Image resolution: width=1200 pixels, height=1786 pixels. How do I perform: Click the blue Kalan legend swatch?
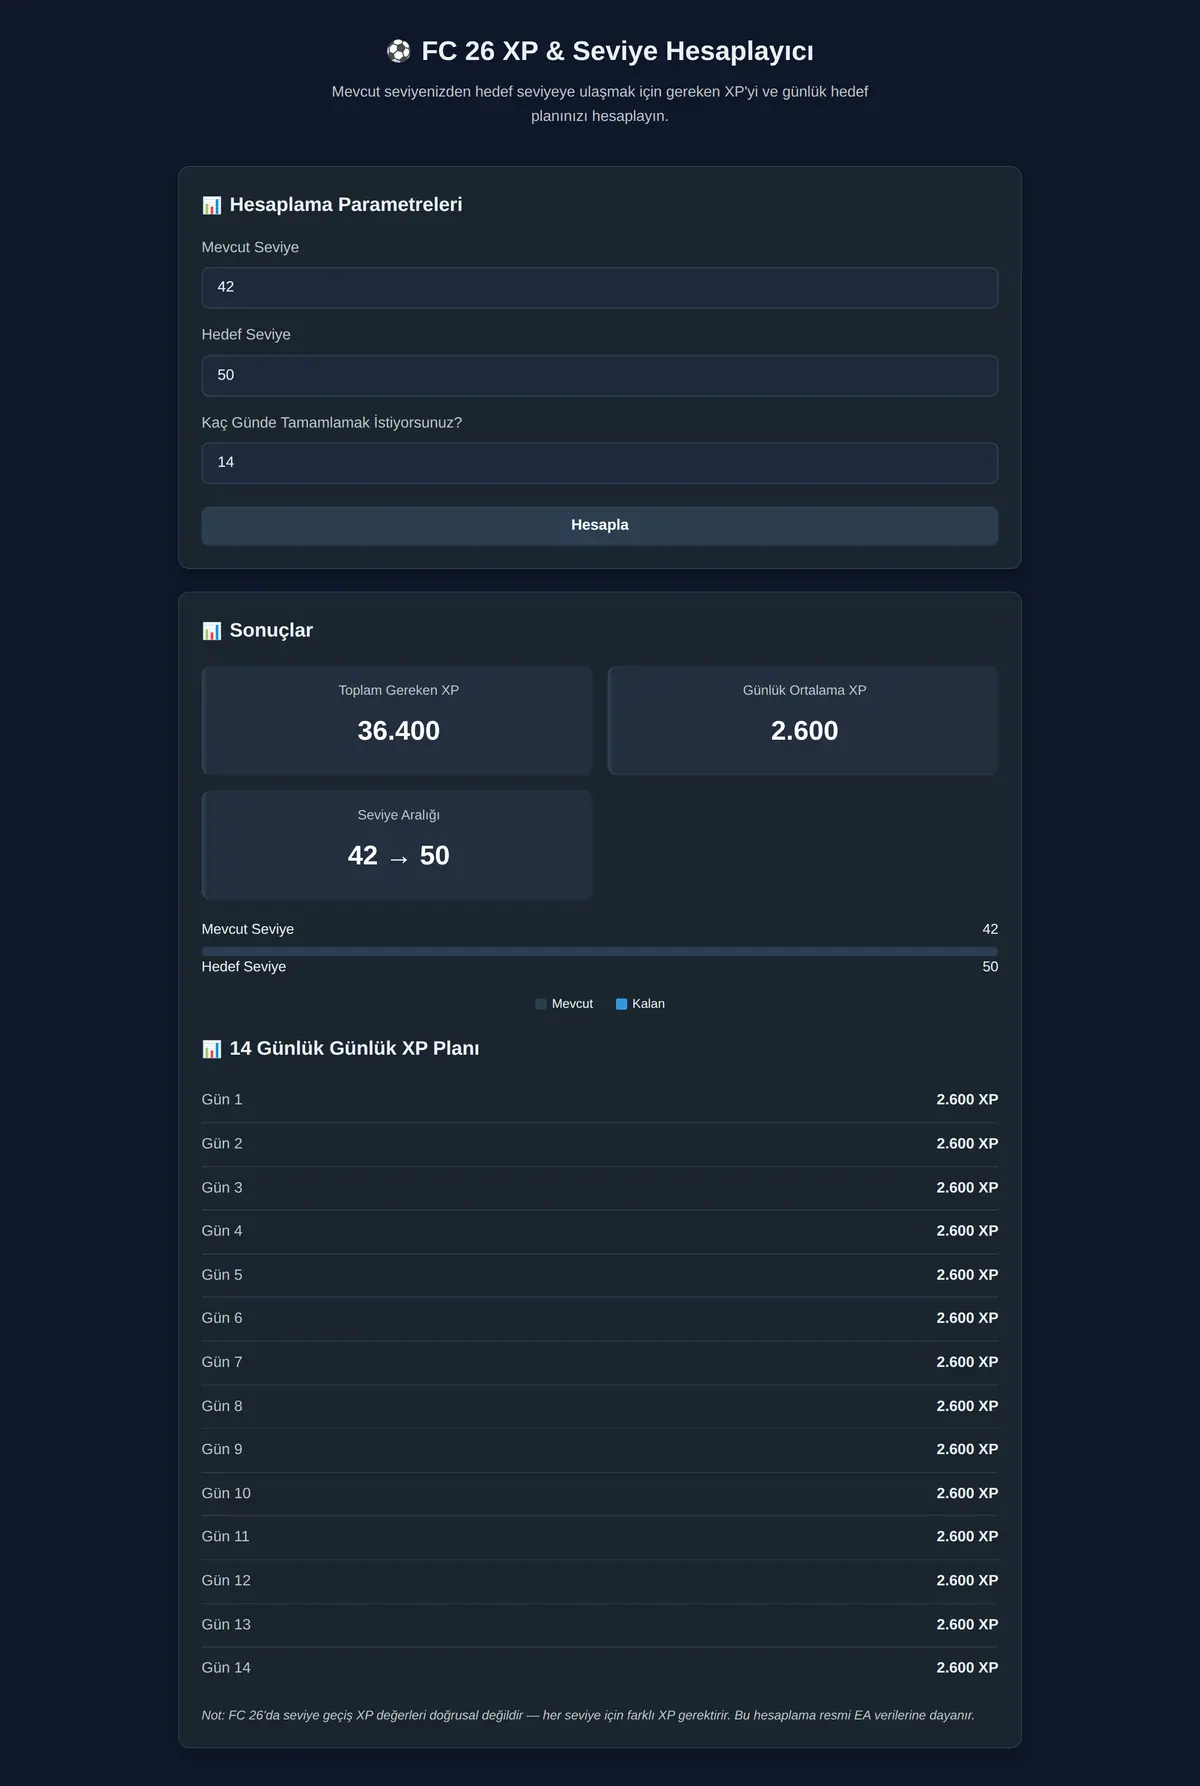(621, 1004)
